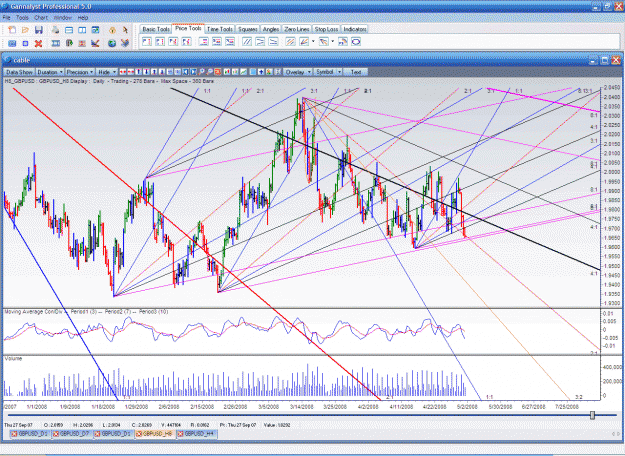Image resolution: width=625 pixels, height=456 pixels.
Task: Open the Help menu
Action: pyautogui.click(x=83, y=18)
